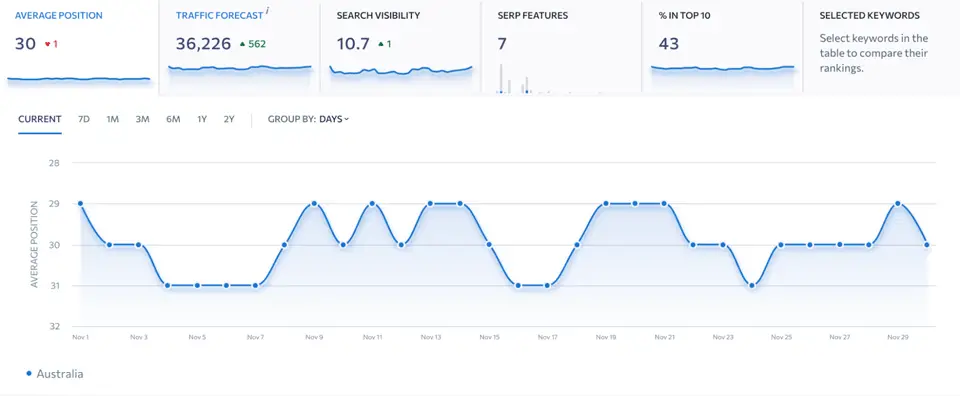Click the Nov 3 data point
The image size is (960, 396).
click(138, 245)
